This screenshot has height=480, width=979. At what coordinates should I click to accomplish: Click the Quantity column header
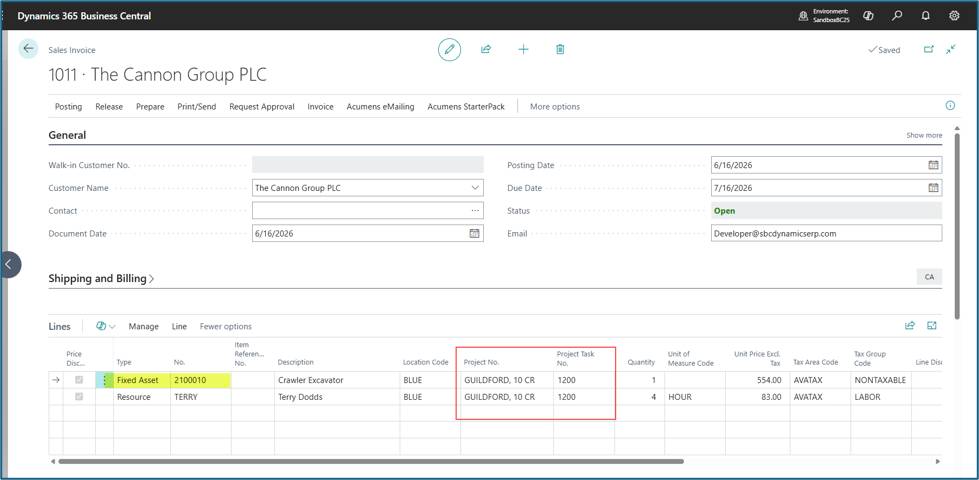coord(641,362)
